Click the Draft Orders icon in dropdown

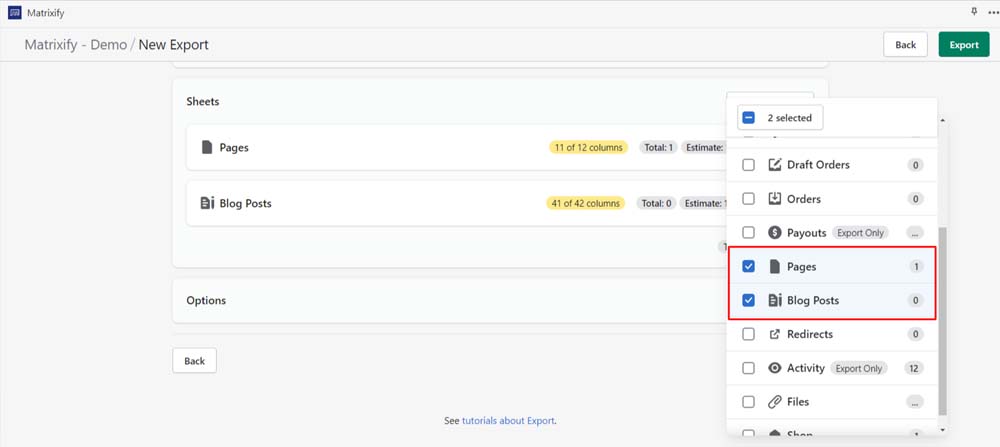click(x=774, y=165)
